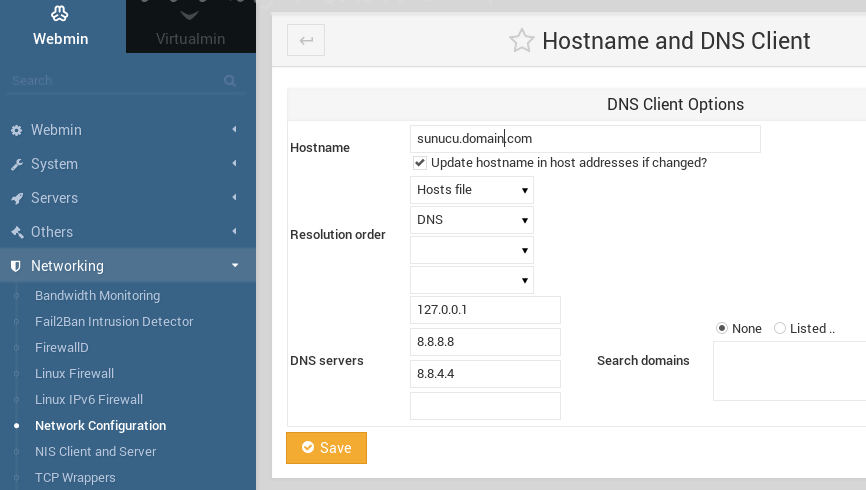This screenshot has height=490, width=866.
Task: Click the back arrow button
Action: point(306,41)
